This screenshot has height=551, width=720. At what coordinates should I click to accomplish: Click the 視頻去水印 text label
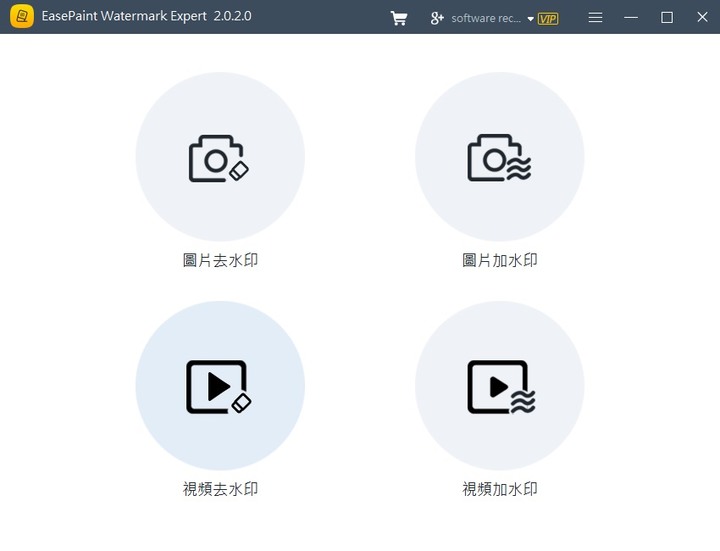click(220, 489)
